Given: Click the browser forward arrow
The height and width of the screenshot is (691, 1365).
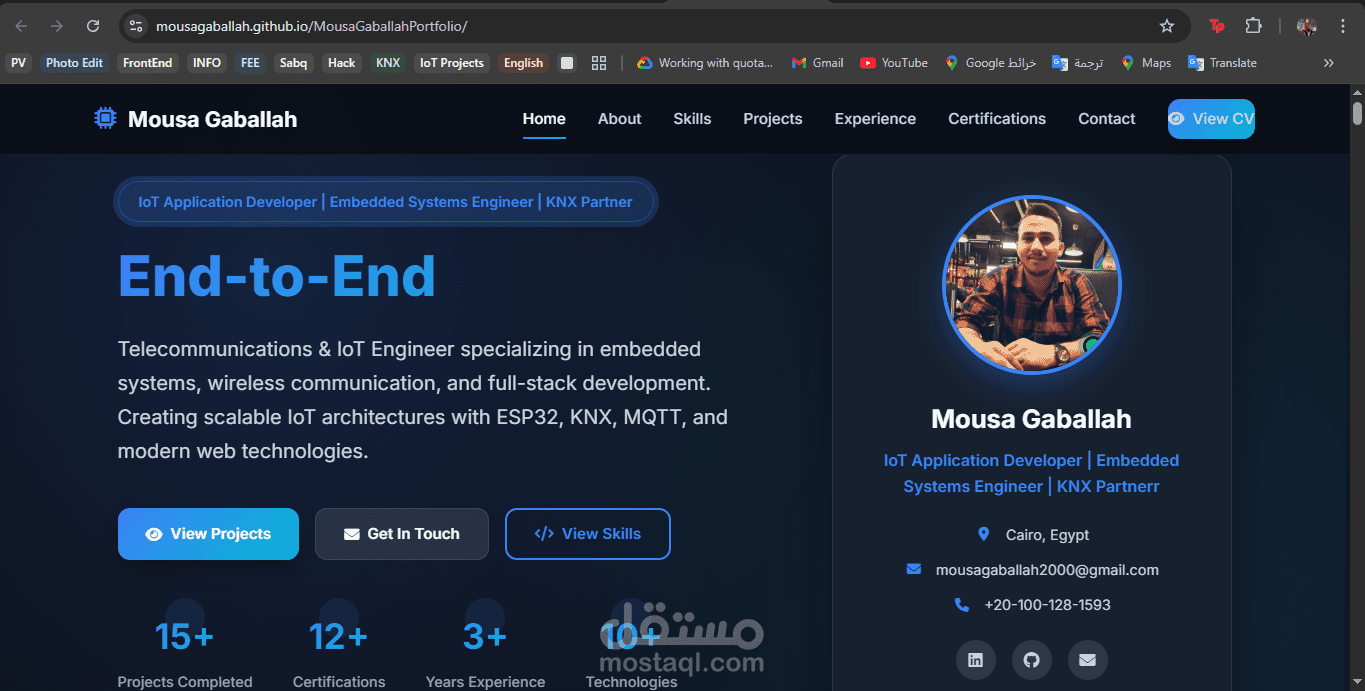Looking at the screenshot, I should tap(57, 26).
